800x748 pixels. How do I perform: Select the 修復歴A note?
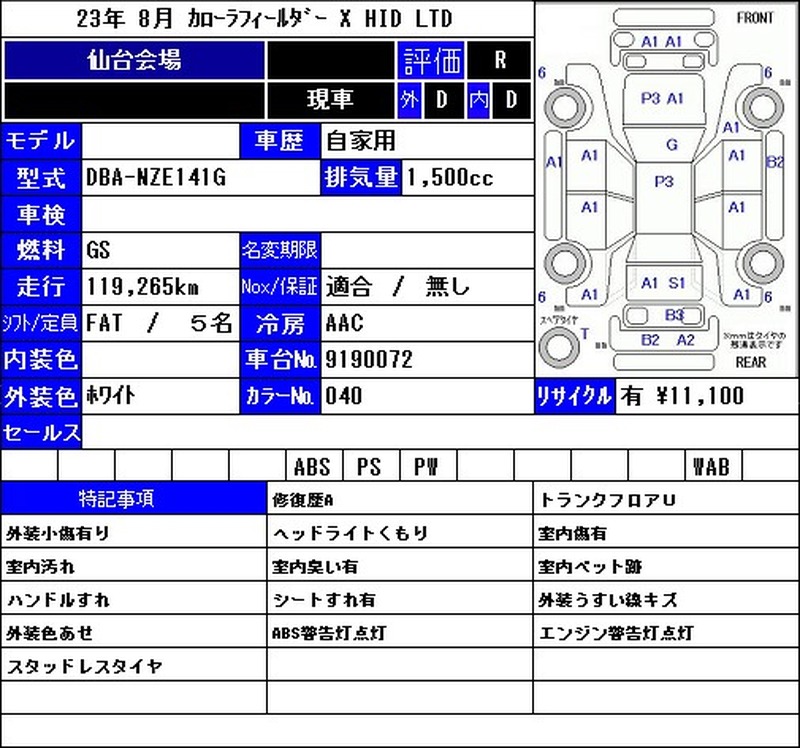click(x=303, y=500)
